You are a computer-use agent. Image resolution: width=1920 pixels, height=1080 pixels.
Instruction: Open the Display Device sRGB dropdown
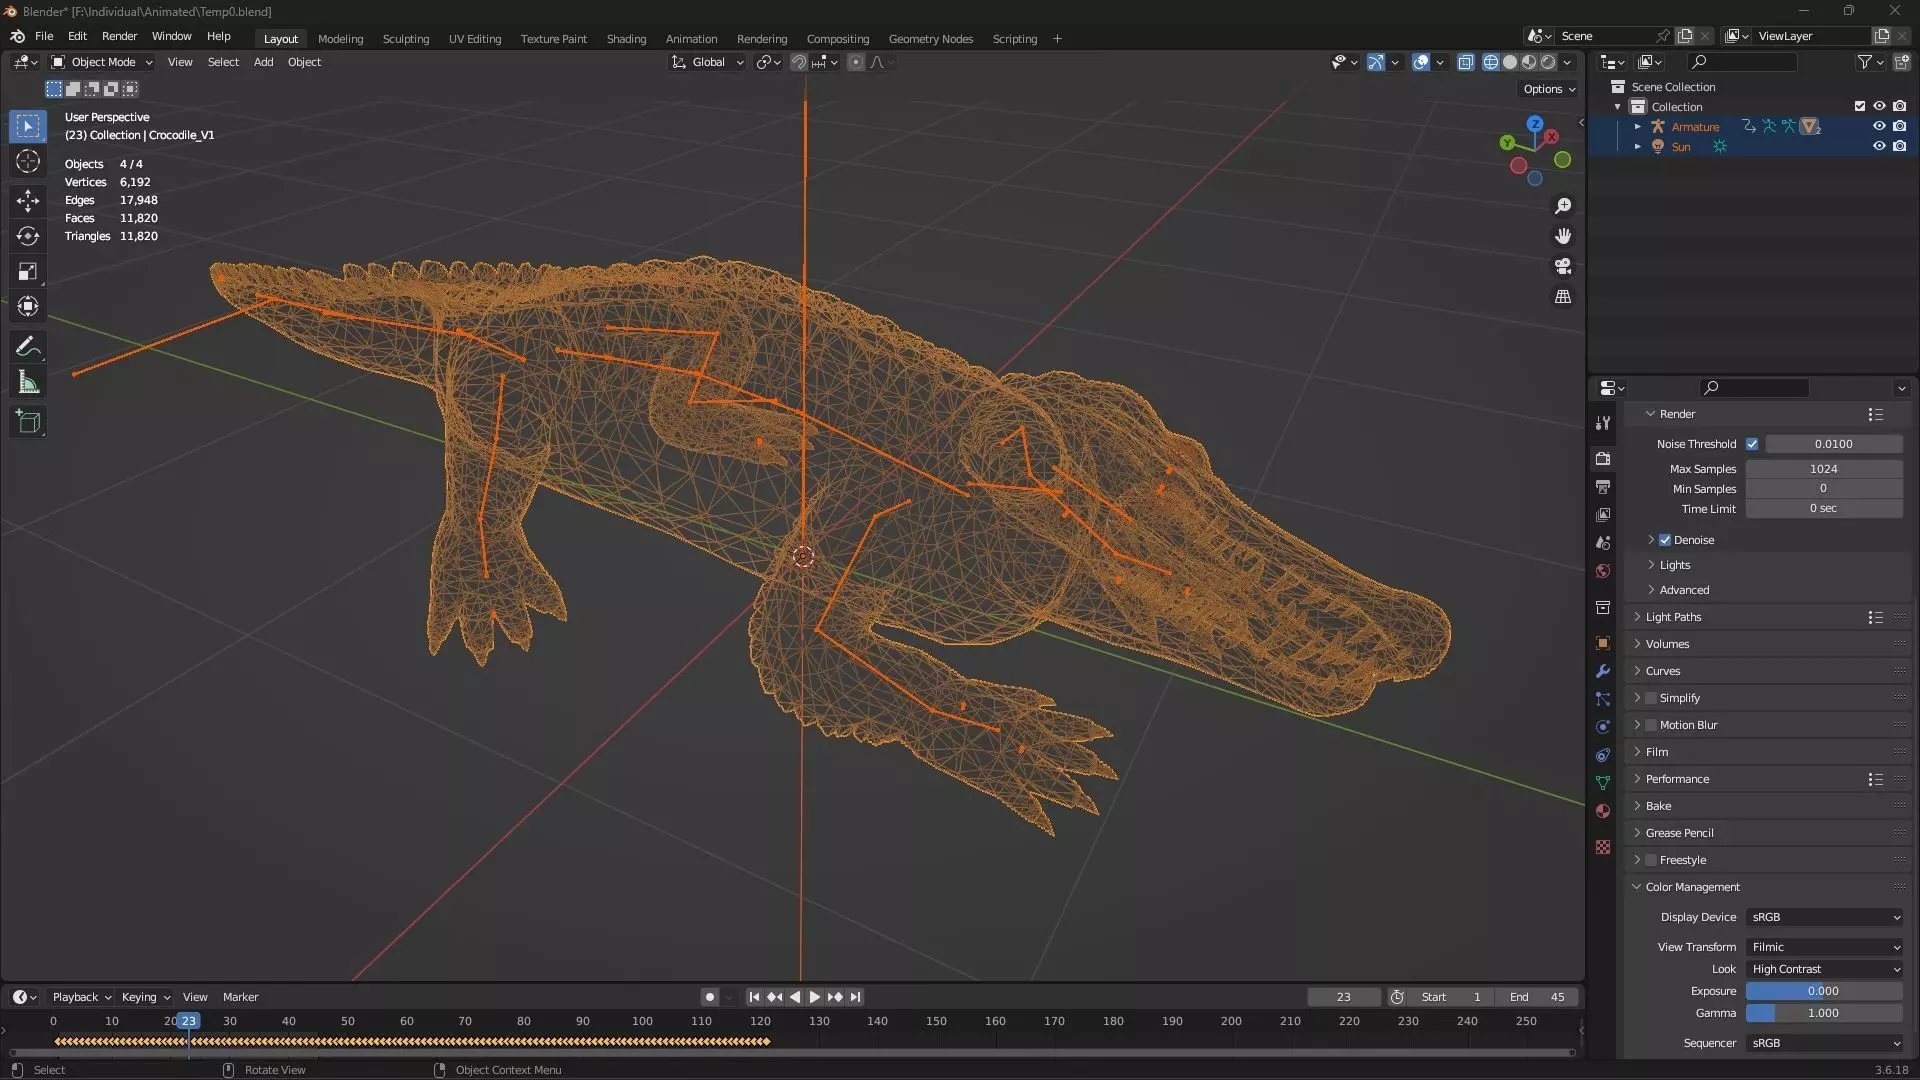[1824, 917]
